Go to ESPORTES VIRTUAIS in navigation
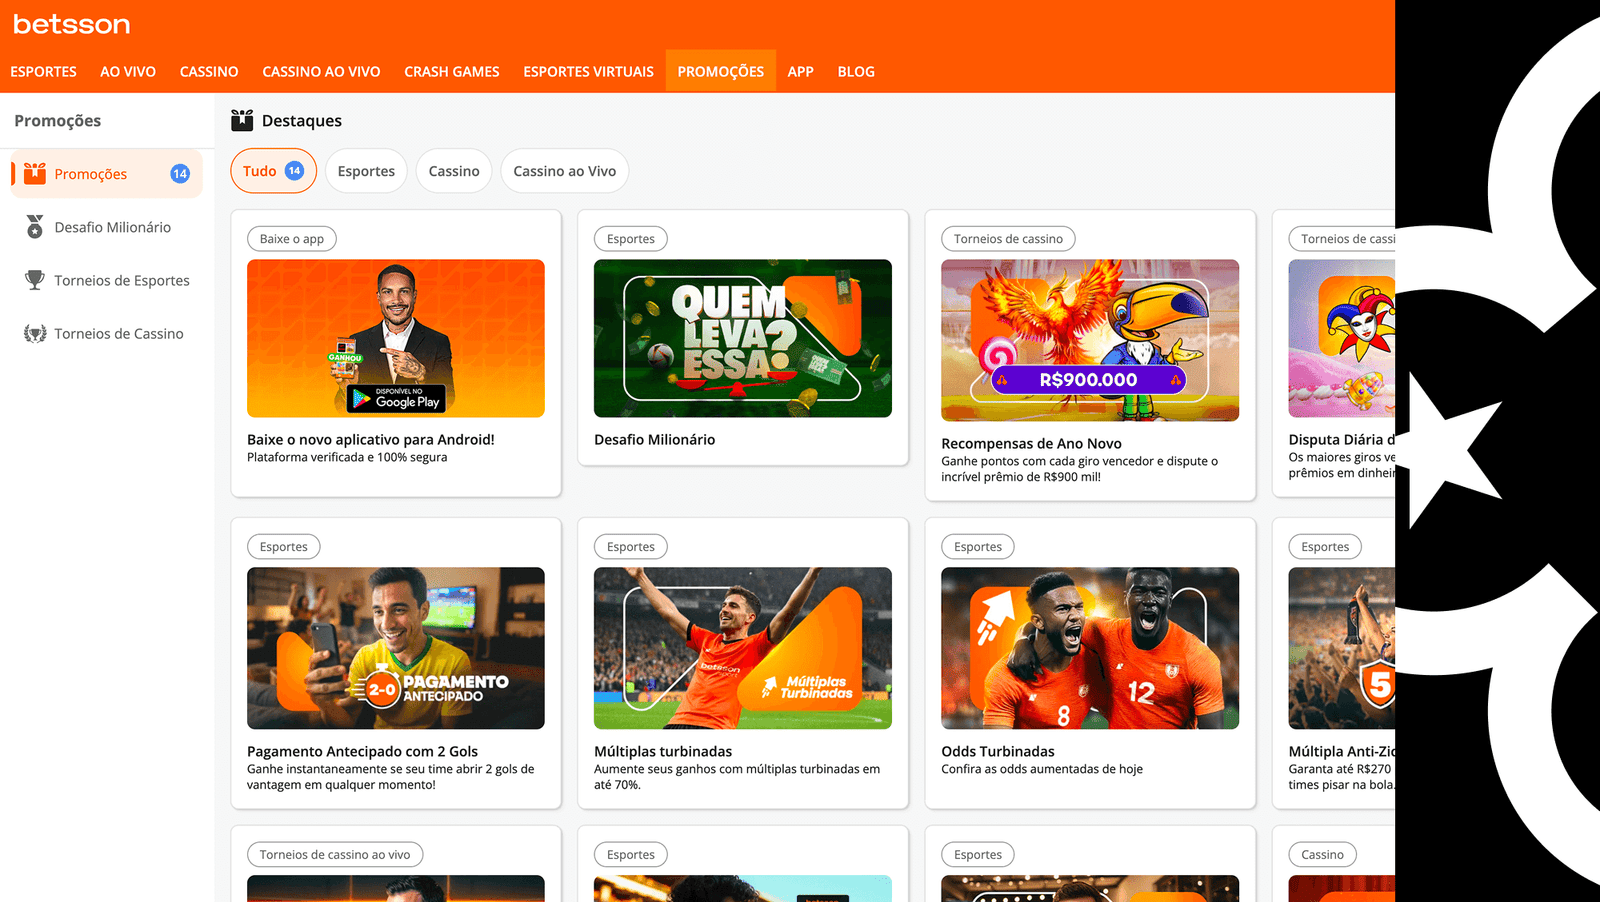Image resolution: width=1600 pixels, height=902 pixels. click(x=588, y=72)
